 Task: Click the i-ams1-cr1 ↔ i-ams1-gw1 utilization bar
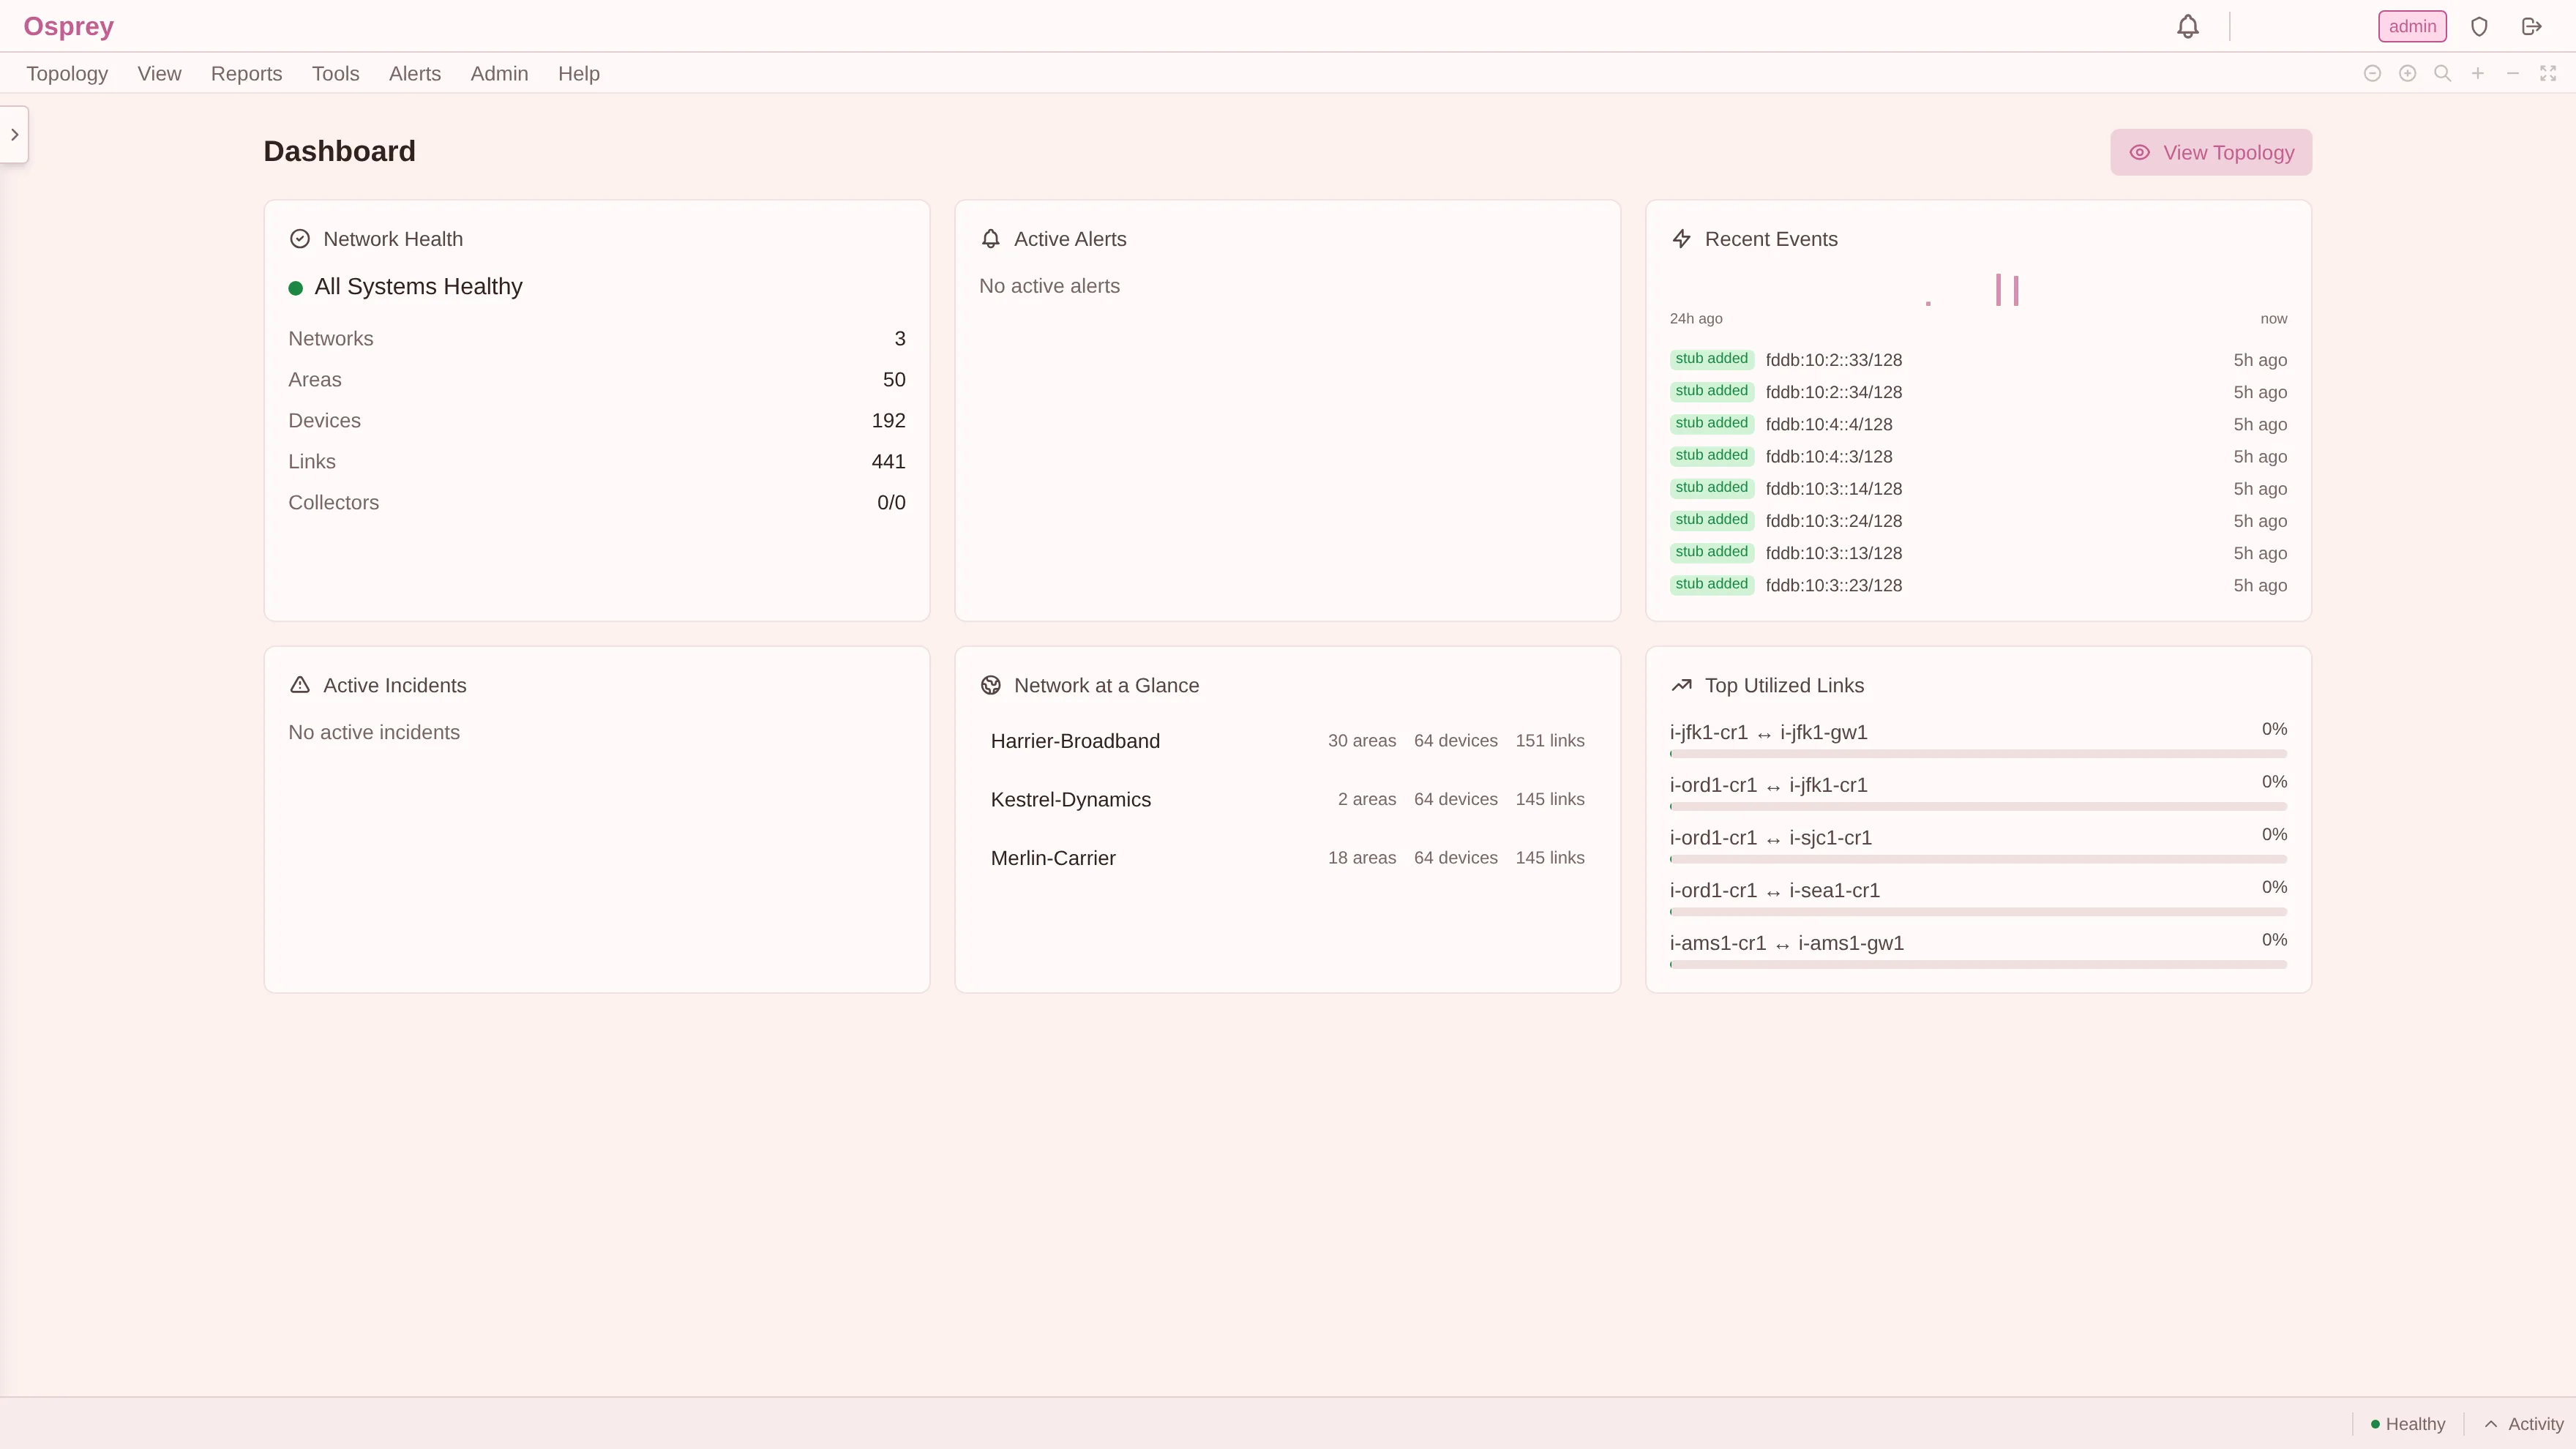coord(1978,965)
